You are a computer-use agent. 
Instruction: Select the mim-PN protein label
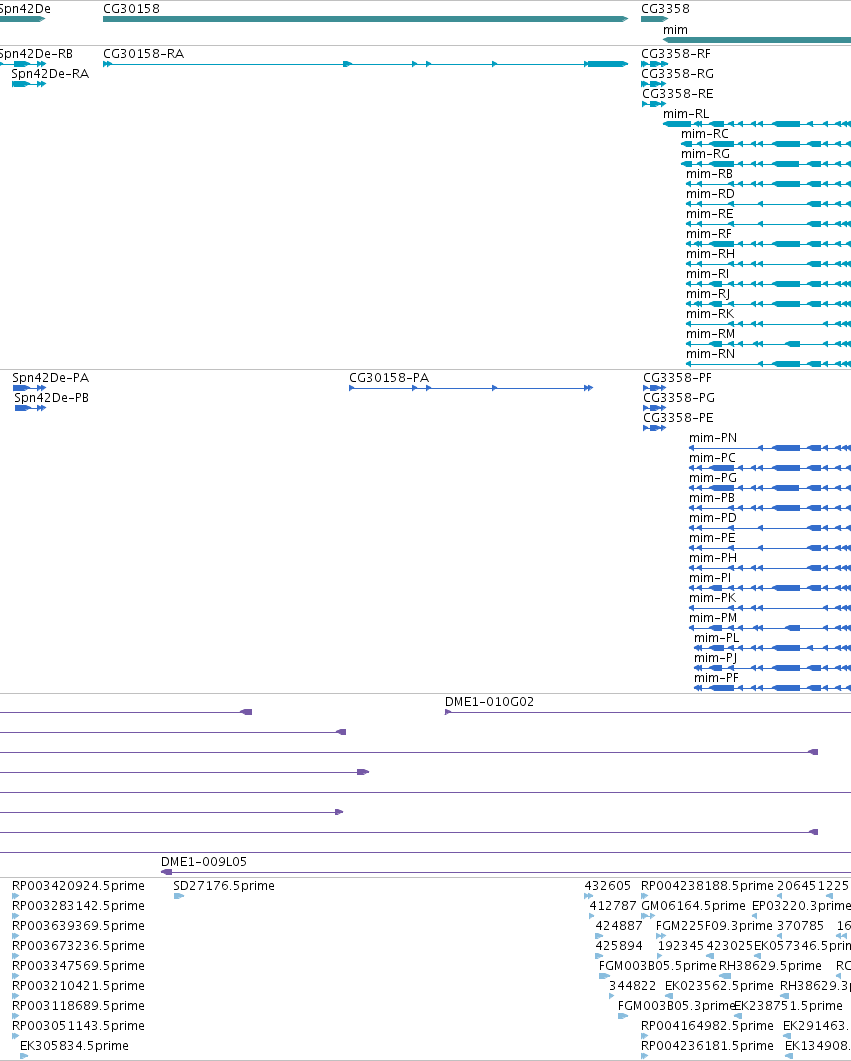[713, 438]
